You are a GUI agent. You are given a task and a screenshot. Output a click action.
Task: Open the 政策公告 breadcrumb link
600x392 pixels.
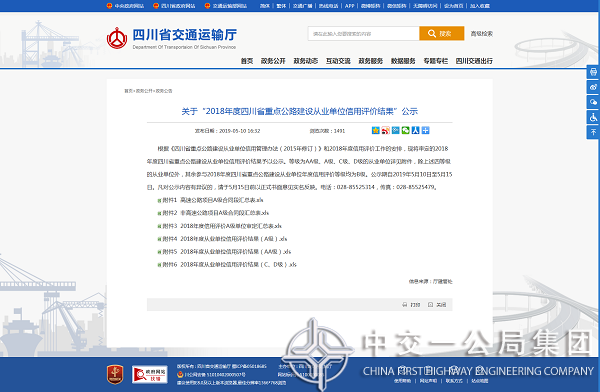coord(164,91)
